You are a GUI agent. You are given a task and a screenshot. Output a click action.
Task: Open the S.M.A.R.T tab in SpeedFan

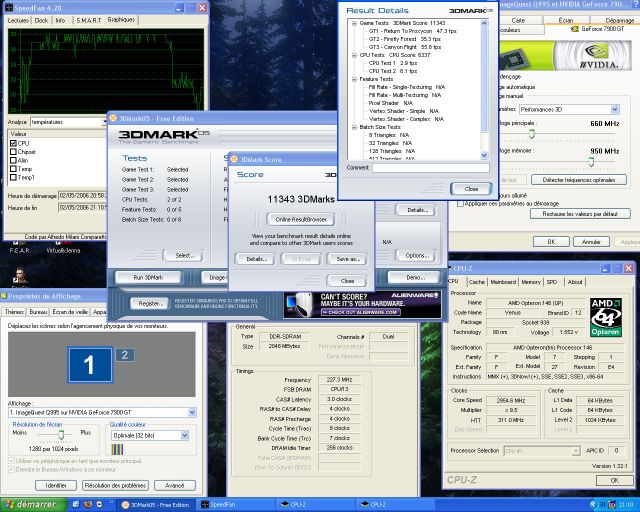pos(89,20)
